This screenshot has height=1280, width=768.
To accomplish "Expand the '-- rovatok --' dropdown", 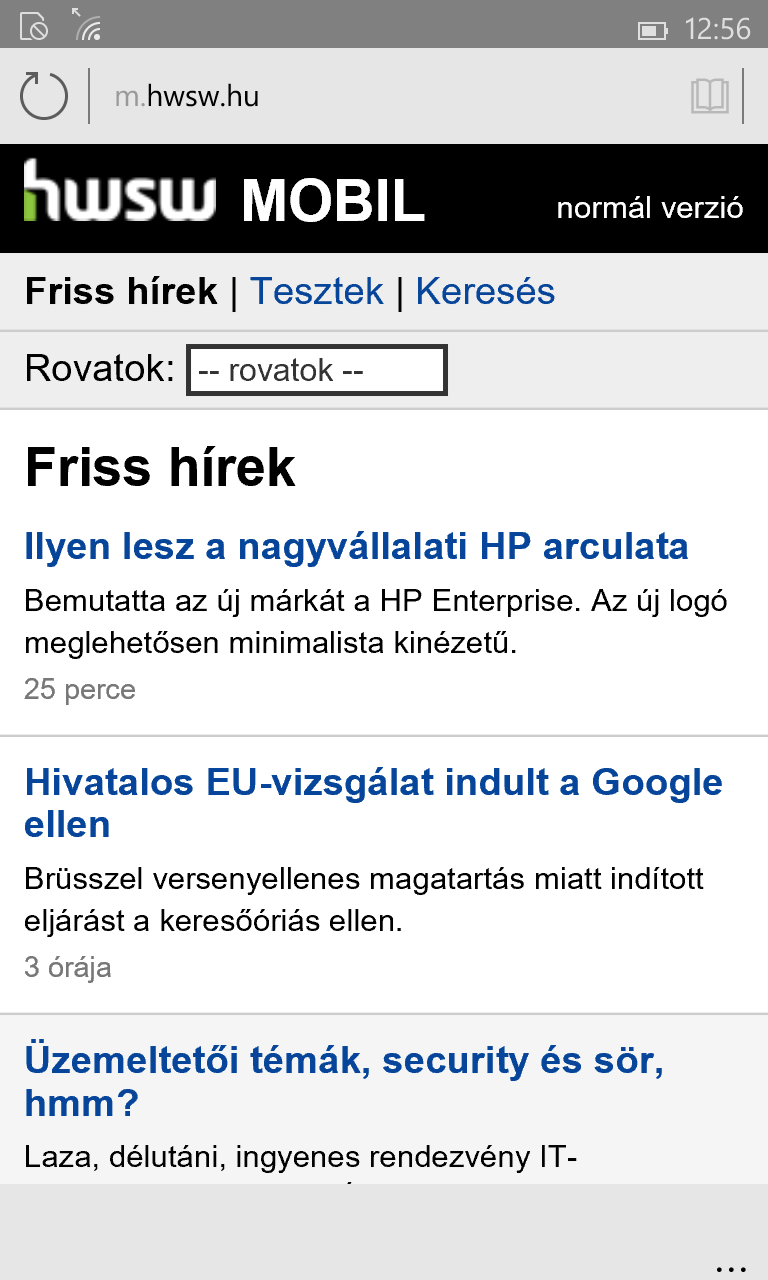I will (317, 370).
